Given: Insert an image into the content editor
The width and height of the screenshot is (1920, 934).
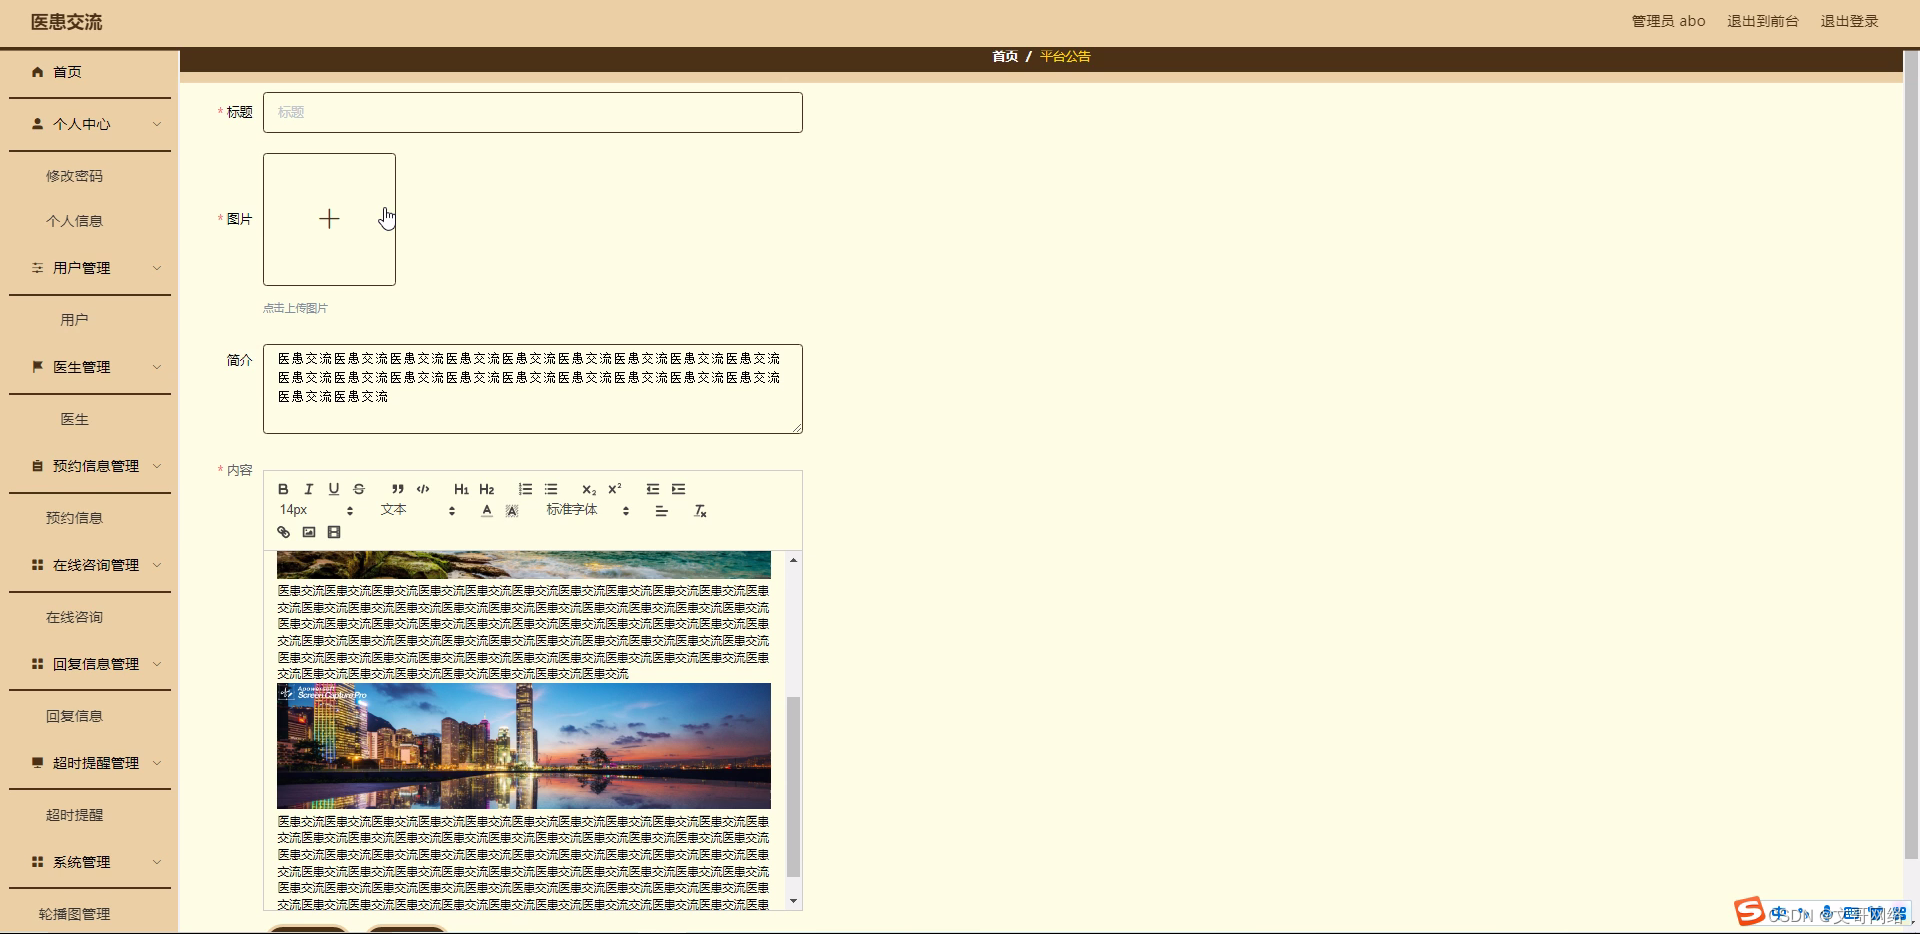Looking at the screenshot, I should (x=308, y=531).
